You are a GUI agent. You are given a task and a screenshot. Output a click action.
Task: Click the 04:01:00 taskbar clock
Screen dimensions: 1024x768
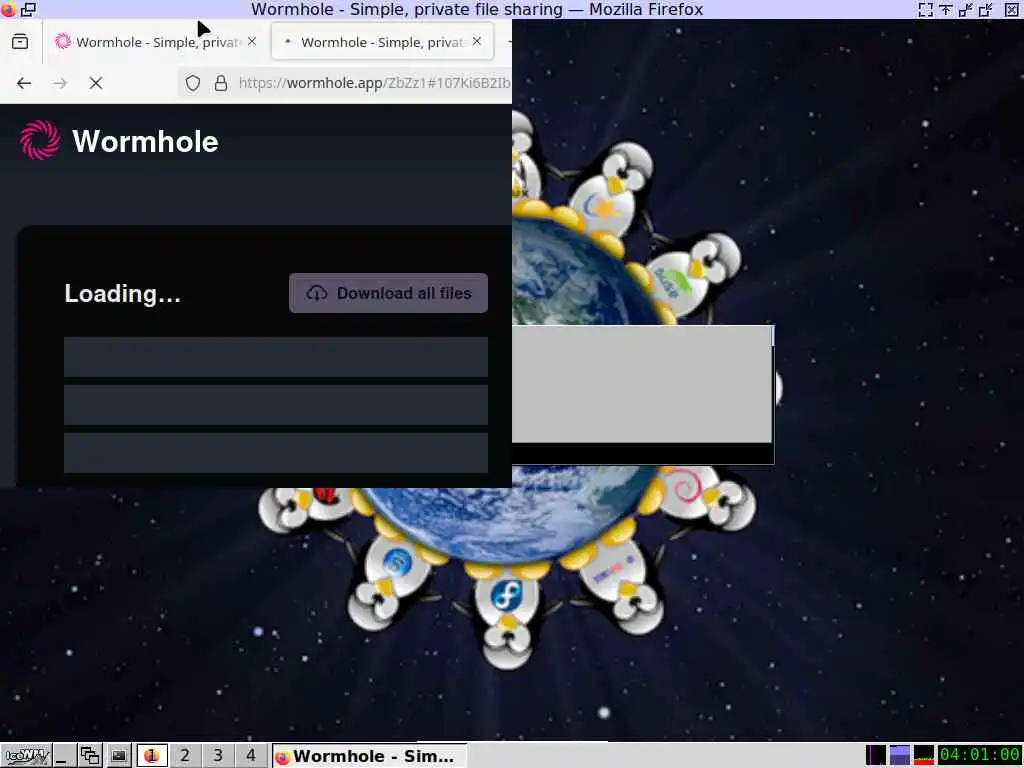click(x=980, y=755)
